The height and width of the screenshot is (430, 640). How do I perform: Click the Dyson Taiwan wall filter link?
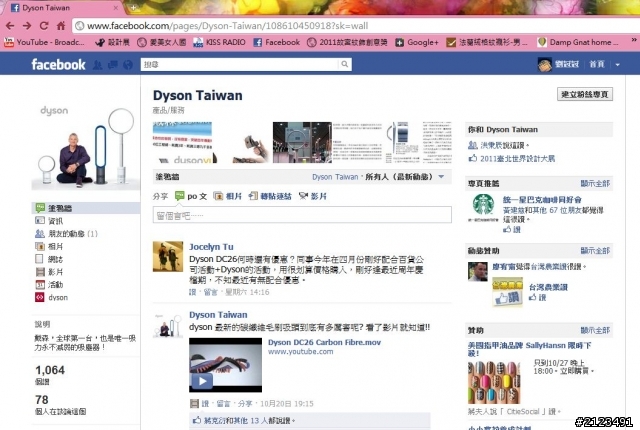point(335,177)
